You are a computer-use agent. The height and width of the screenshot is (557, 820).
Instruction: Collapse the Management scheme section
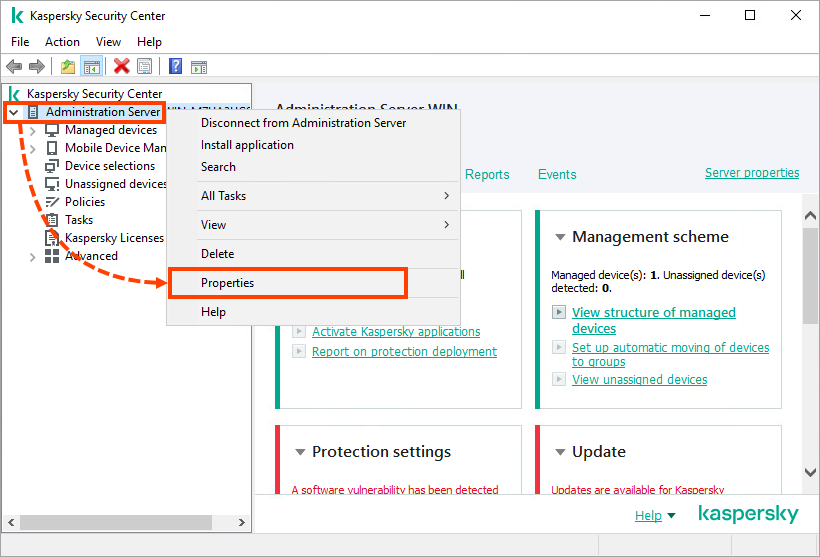560,237
